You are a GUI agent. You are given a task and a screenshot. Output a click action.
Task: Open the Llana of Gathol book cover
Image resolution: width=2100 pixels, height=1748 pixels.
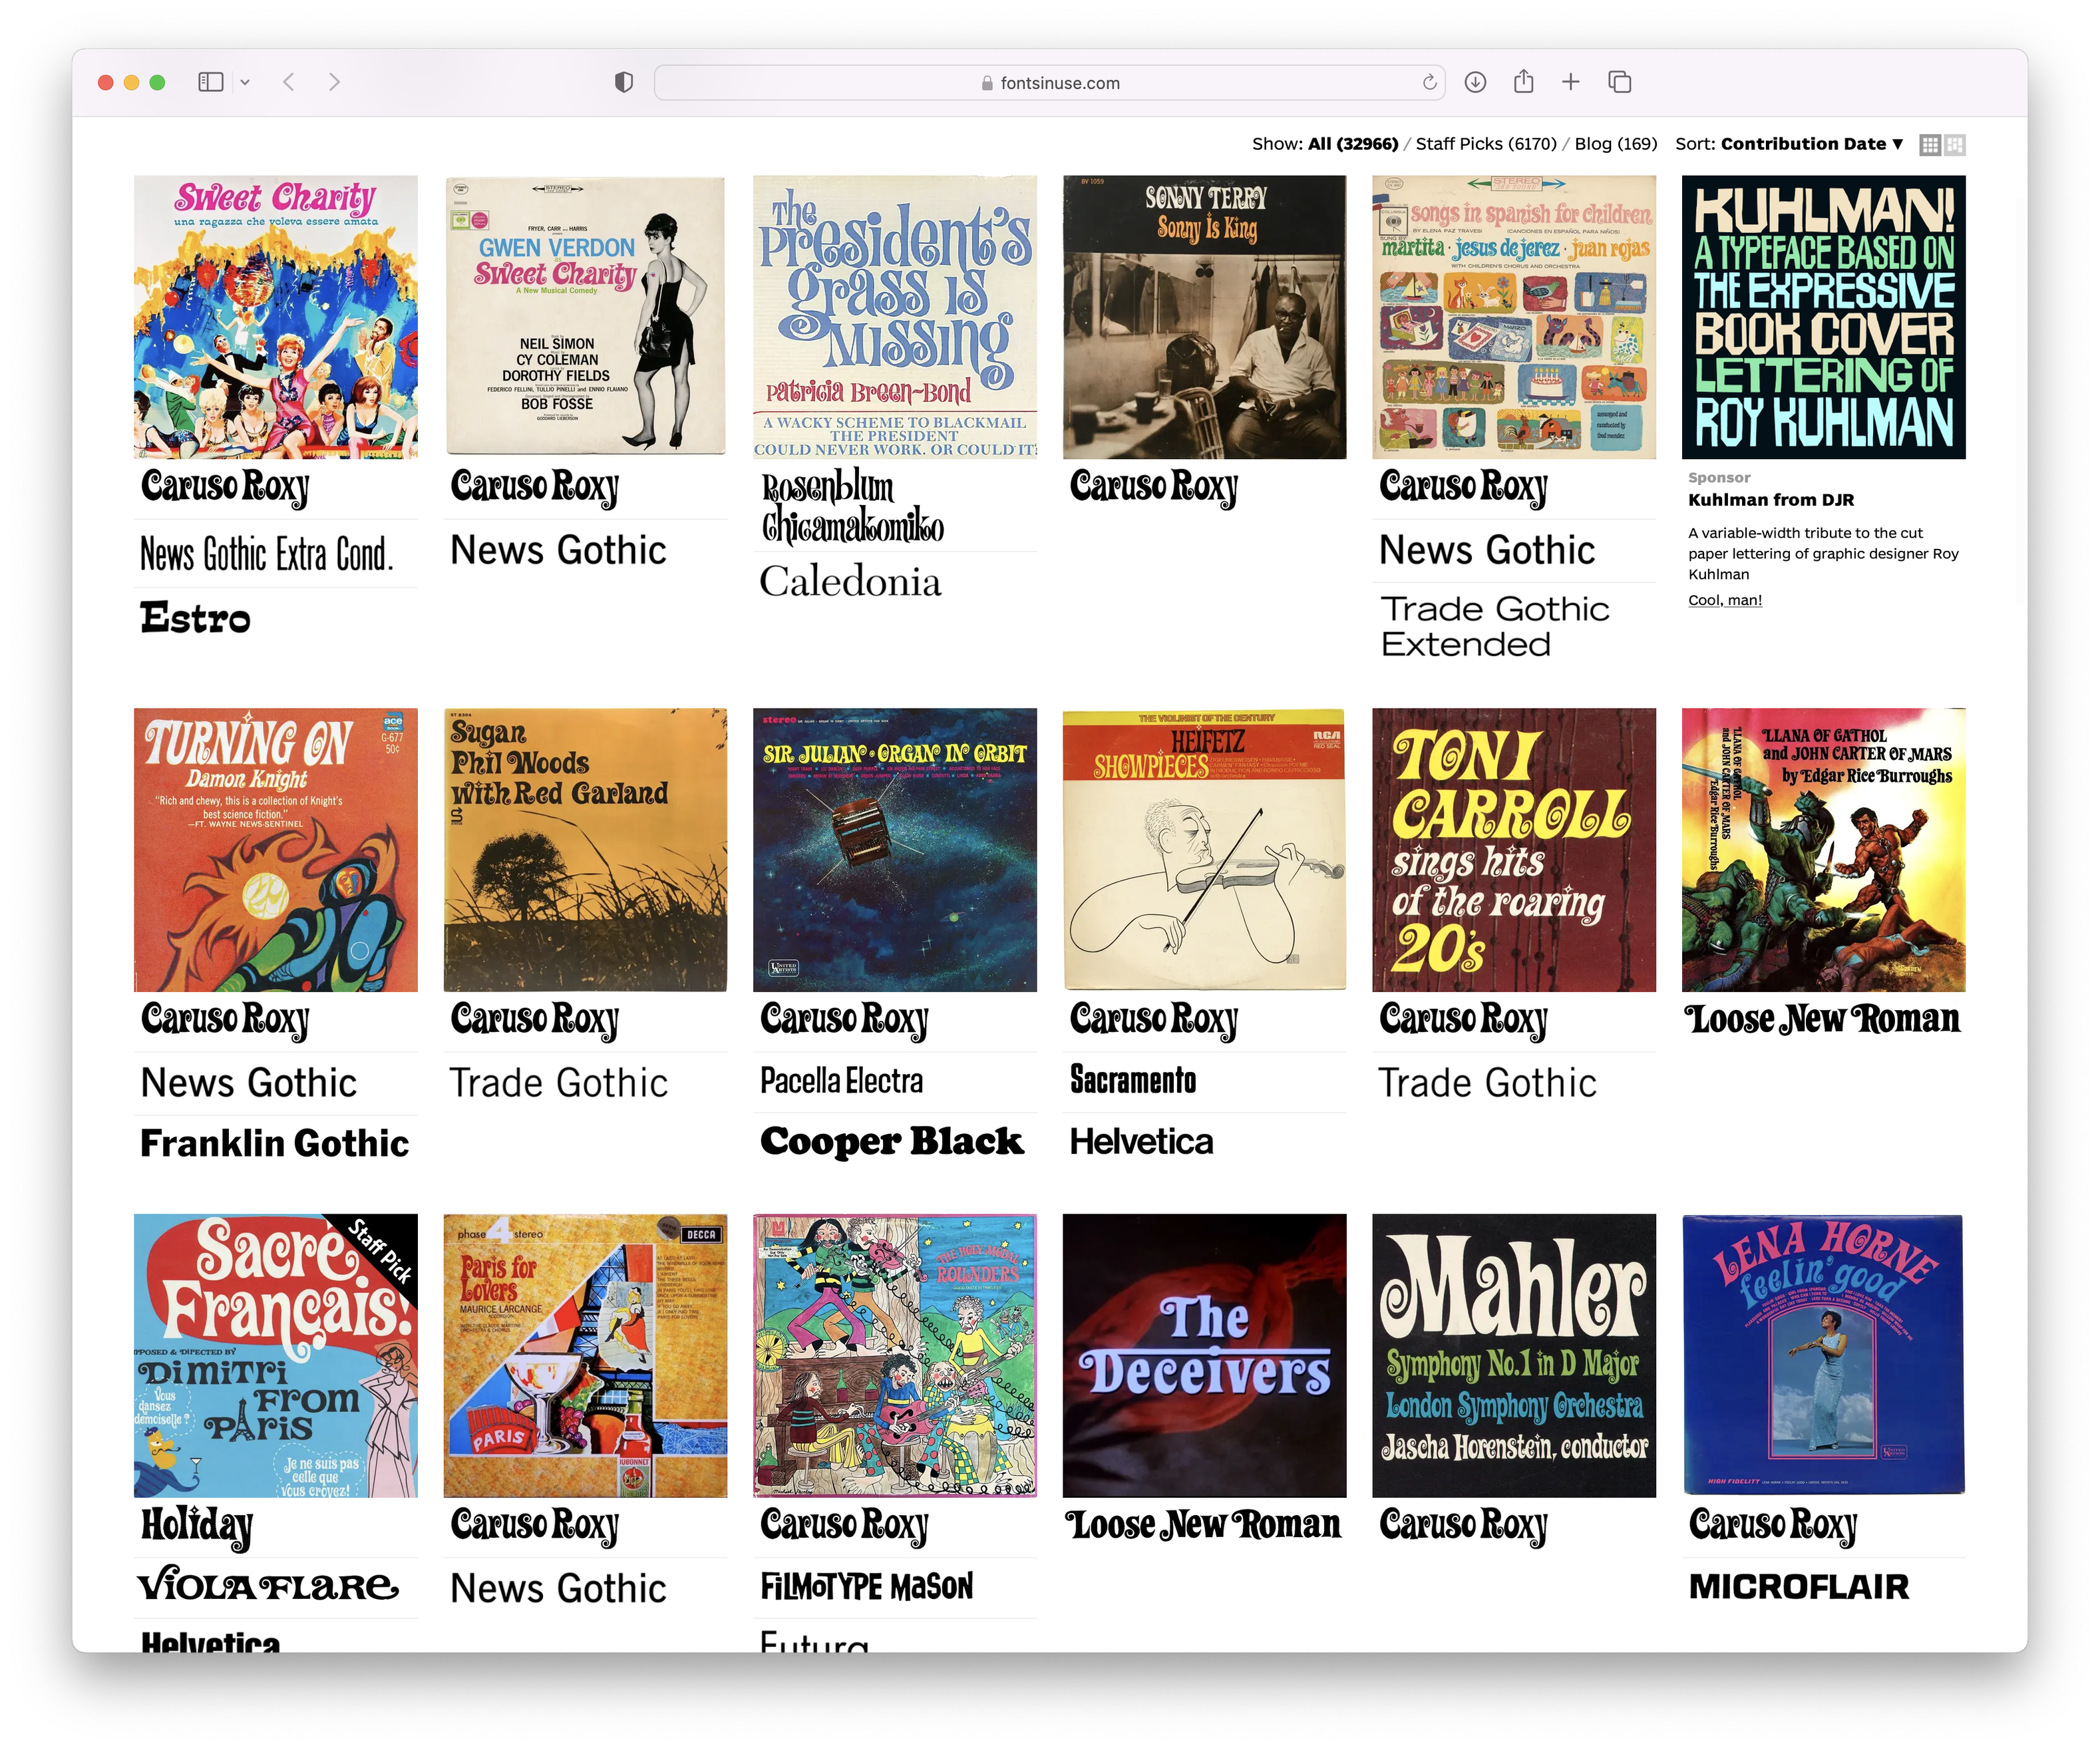pyautogui.click(x=1824, y=850)
